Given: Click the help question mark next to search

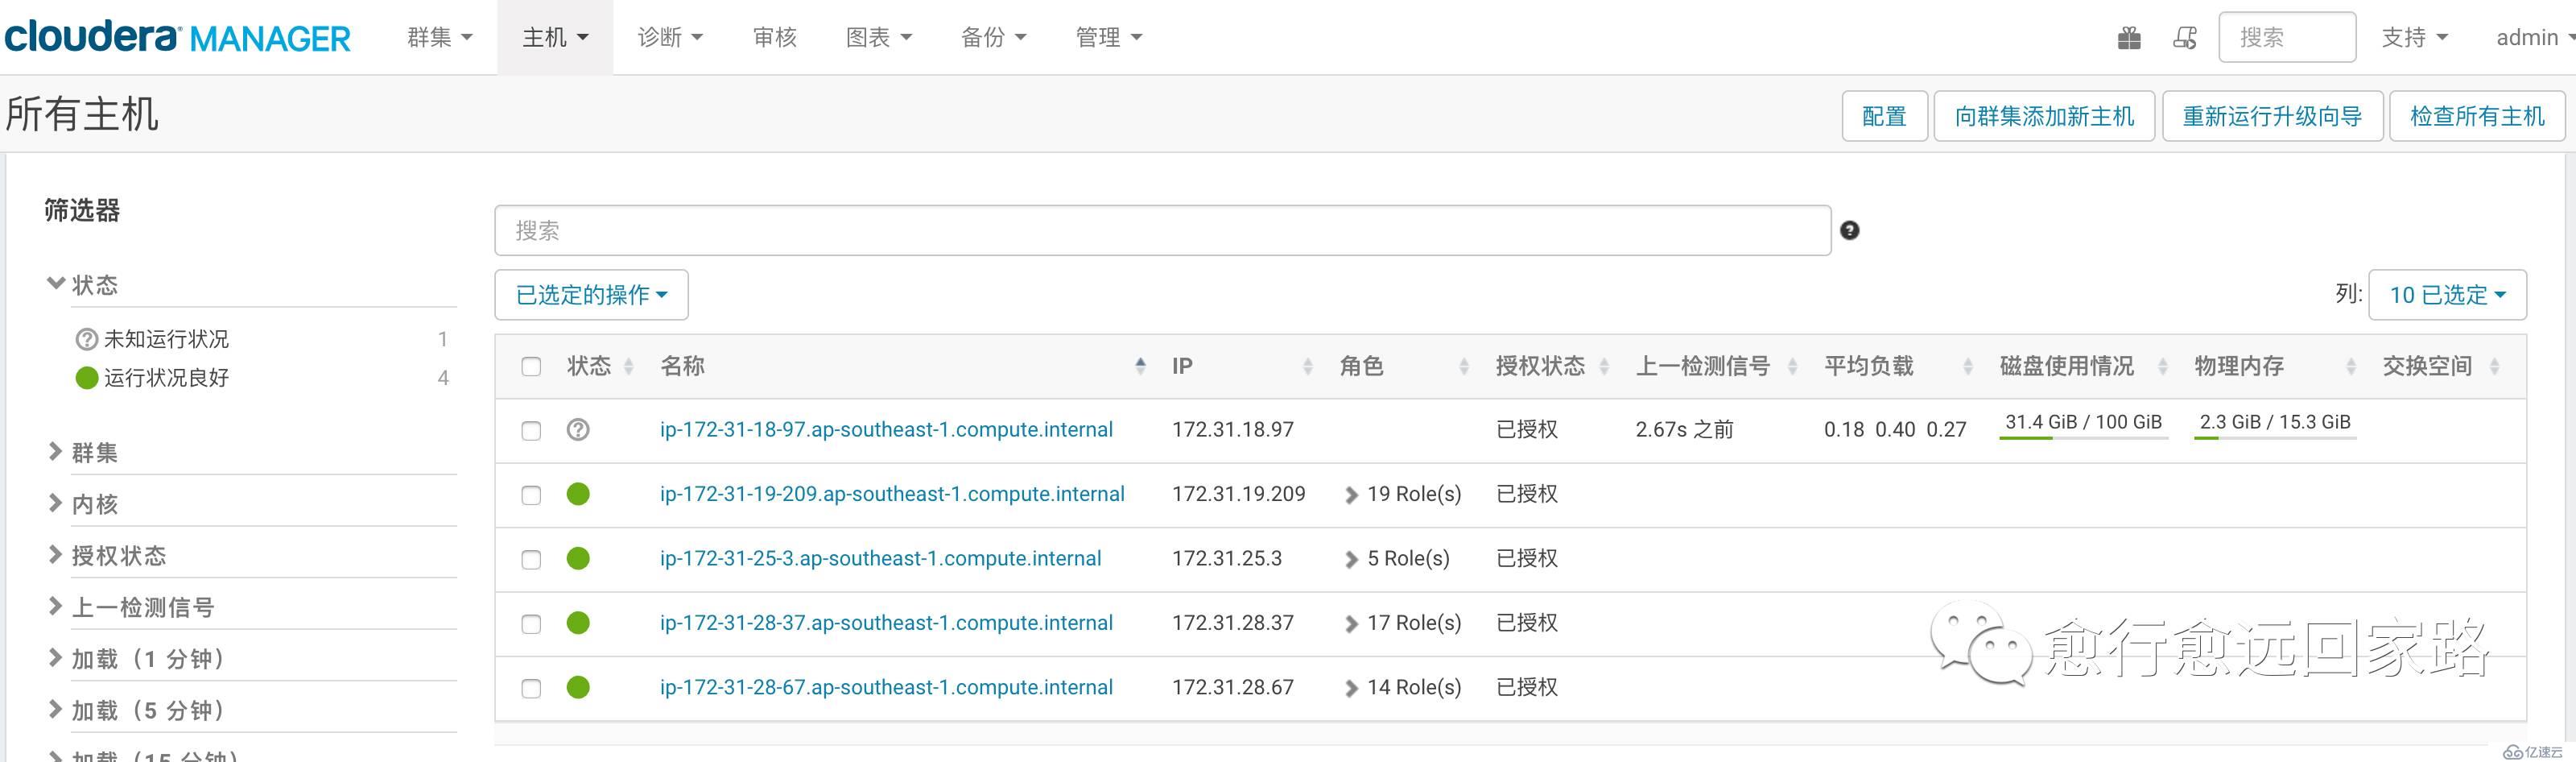Looking at the screenshot, I should click(1850, 230).
